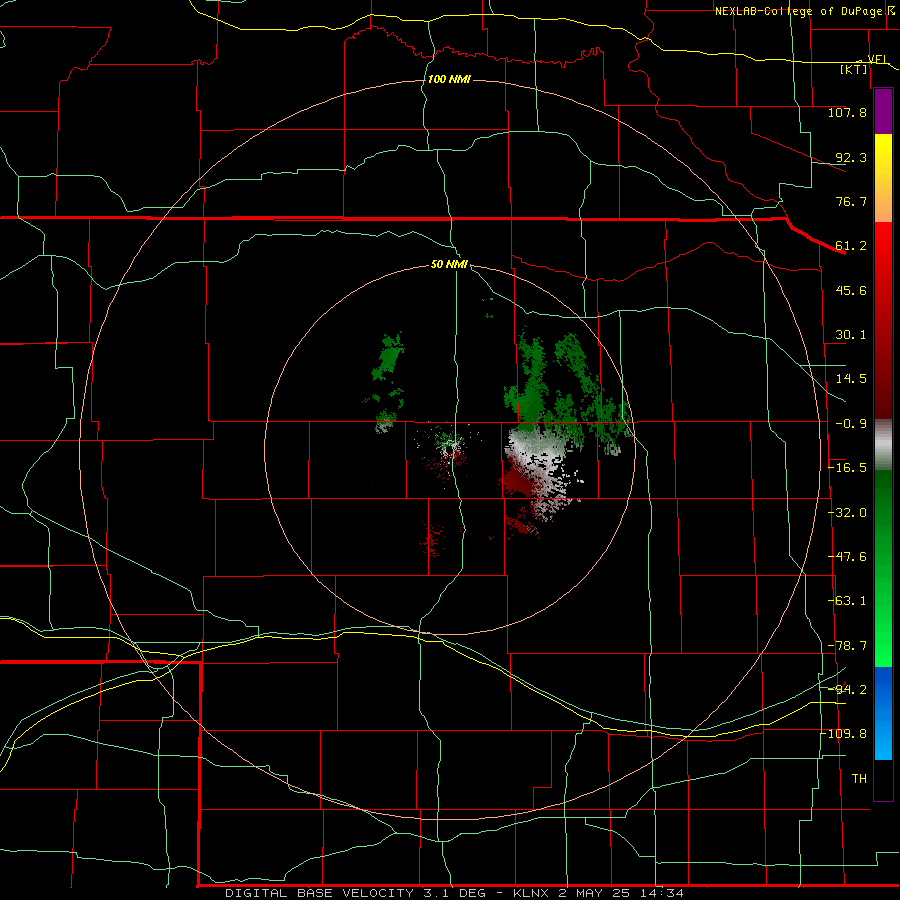Select the -63.1 scale value
900x900 pixels.
847,601
